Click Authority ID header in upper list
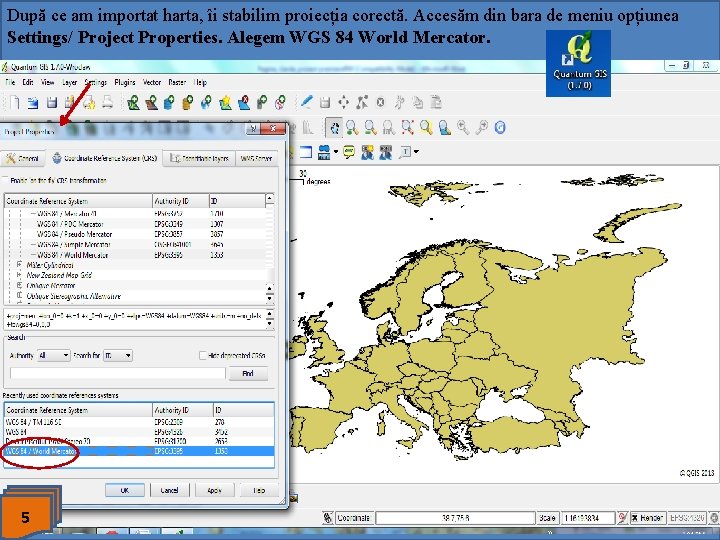The image size is (720, 540). (180, 201)
